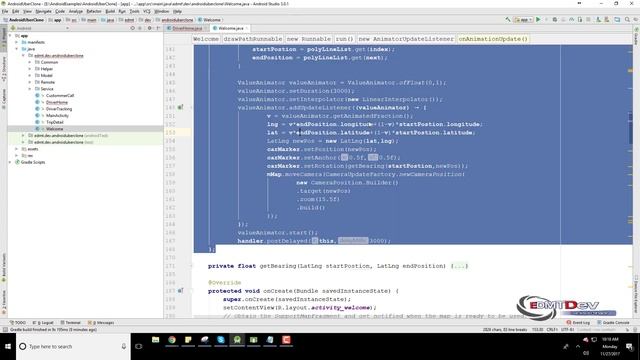Image resolution: width=640 pixels, height=360 pixels.
Task: Click onAnimationUpdate() breadcrumb
Action: pyautogui.click(x=493, y=39)
